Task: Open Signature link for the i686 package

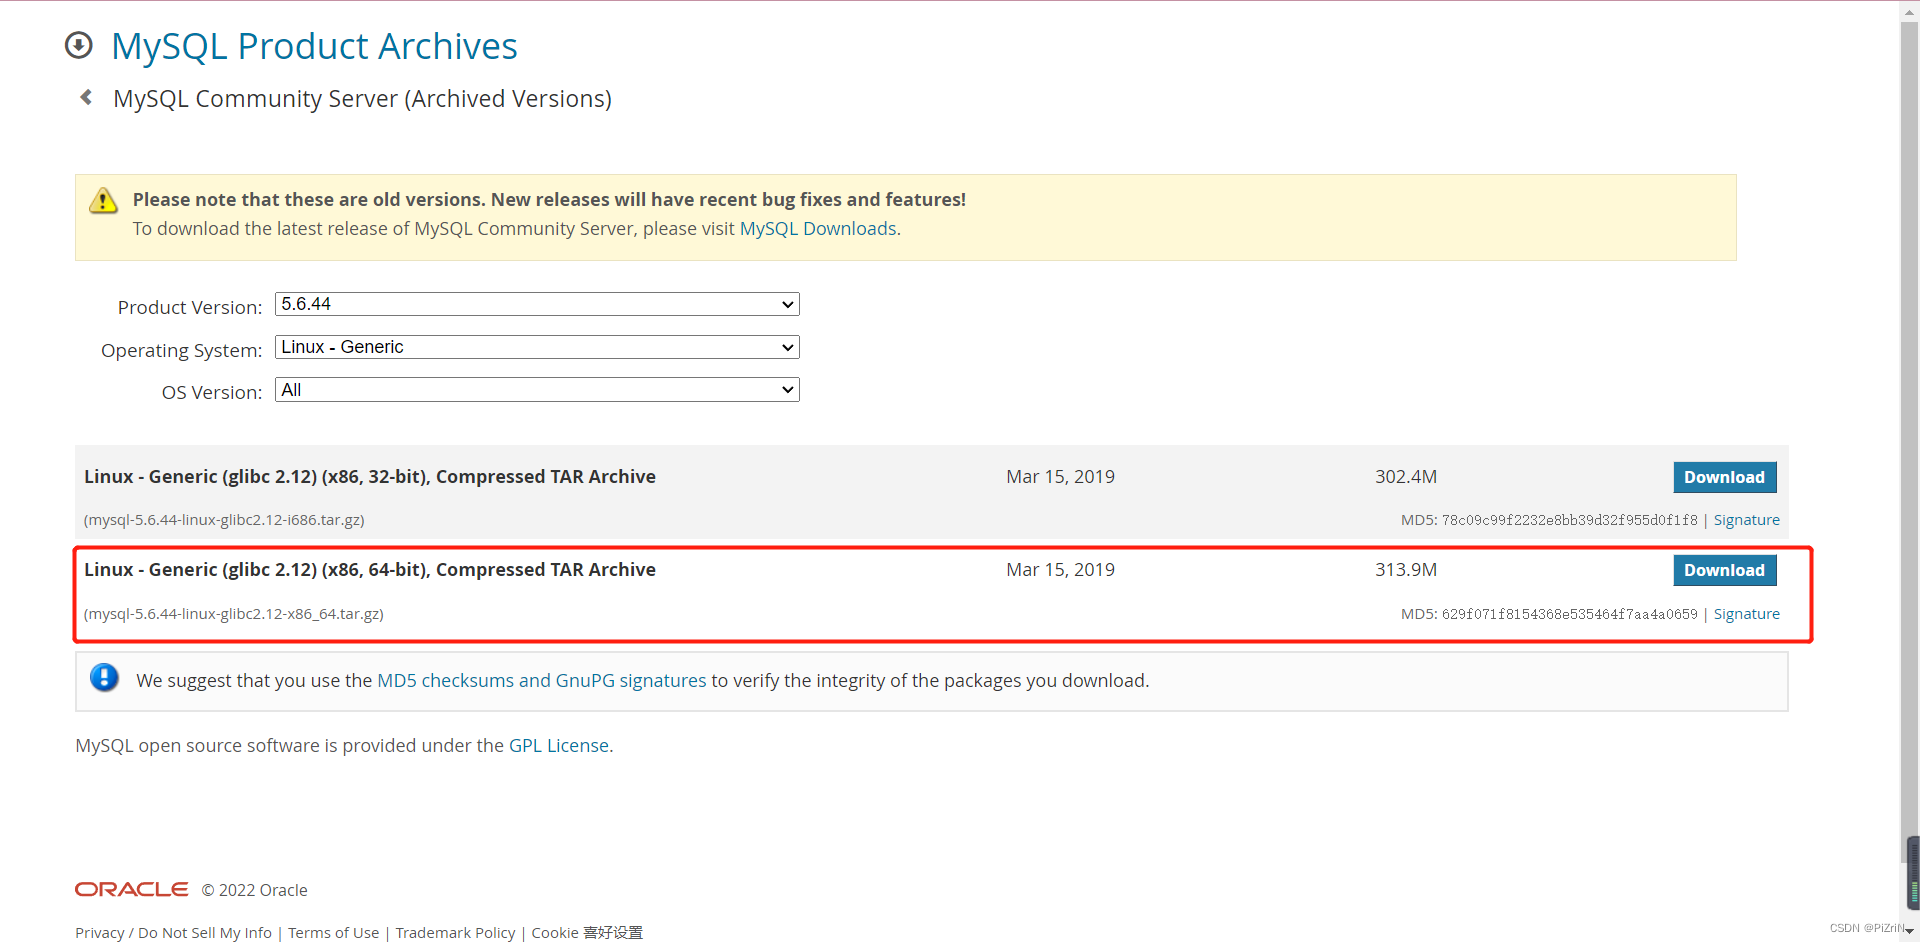Action: (1746, 520)
